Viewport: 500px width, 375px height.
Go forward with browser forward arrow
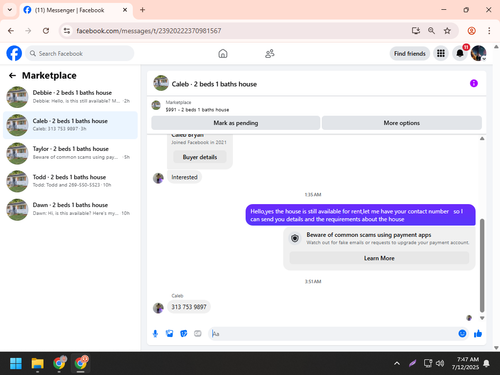[28, 31]
